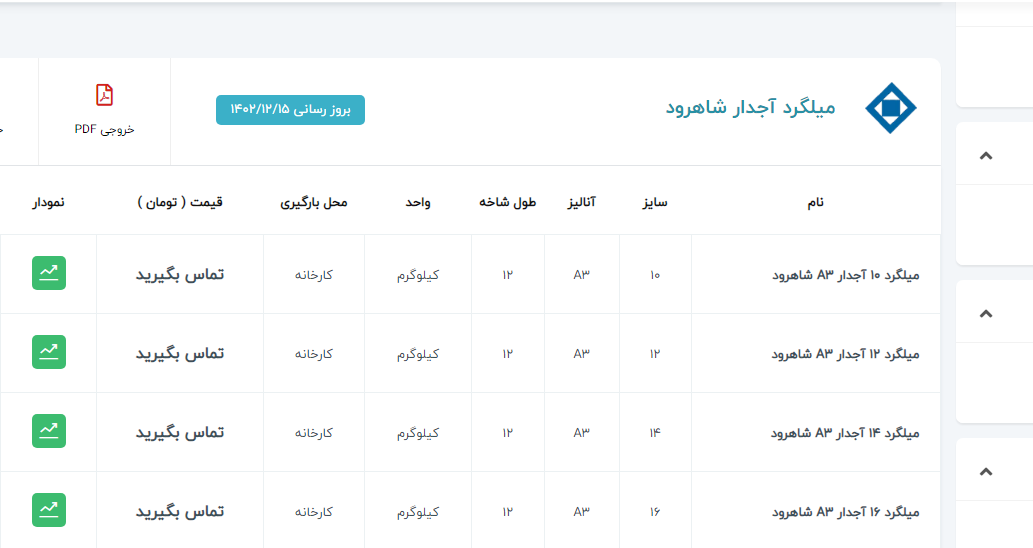Image resolution: width=1033 pixels, height=548 pixels.
Task: Click the سایز column header
Action: click(x=655, y=202)
